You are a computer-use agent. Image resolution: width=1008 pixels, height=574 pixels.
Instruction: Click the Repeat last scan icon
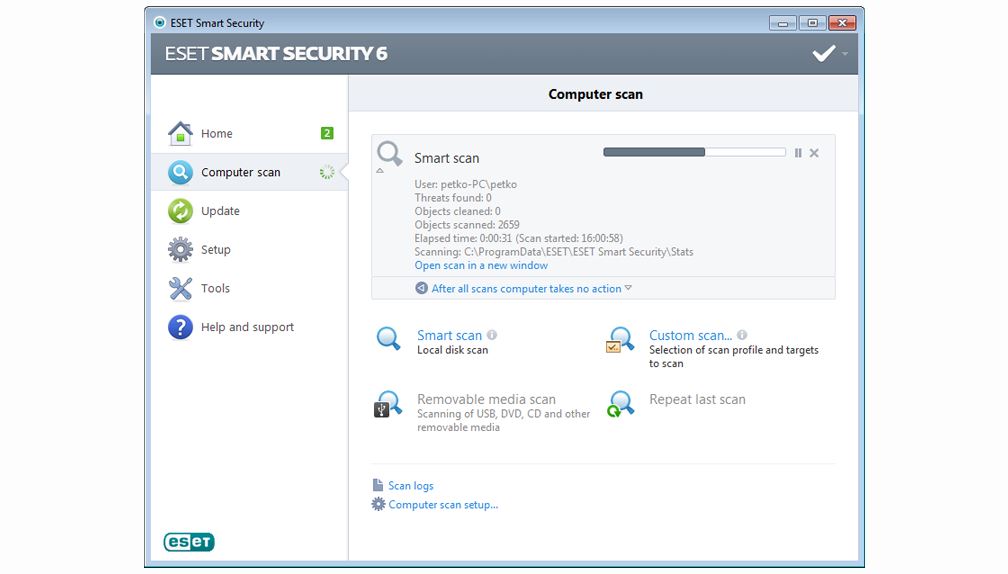tap(620, 404)
